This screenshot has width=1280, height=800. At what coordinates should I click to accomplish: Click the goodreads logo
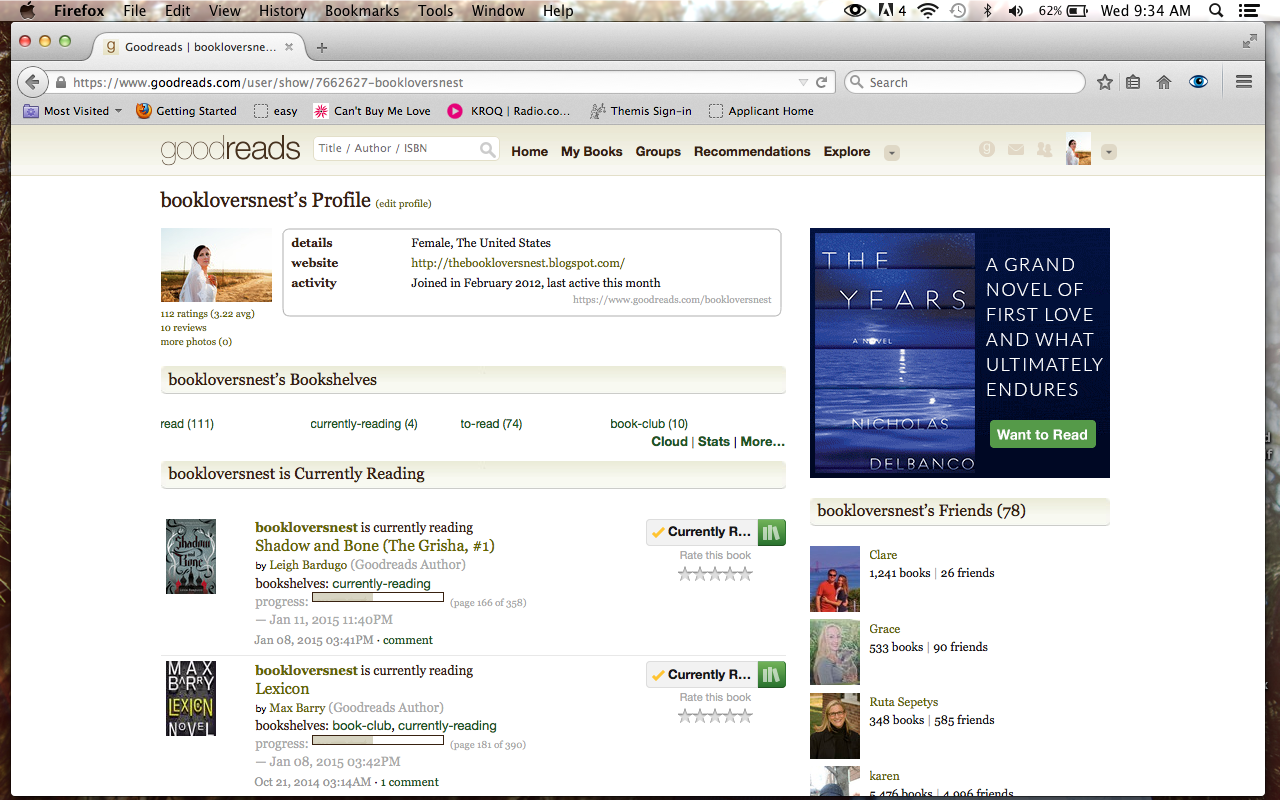(x=230, y=150)
